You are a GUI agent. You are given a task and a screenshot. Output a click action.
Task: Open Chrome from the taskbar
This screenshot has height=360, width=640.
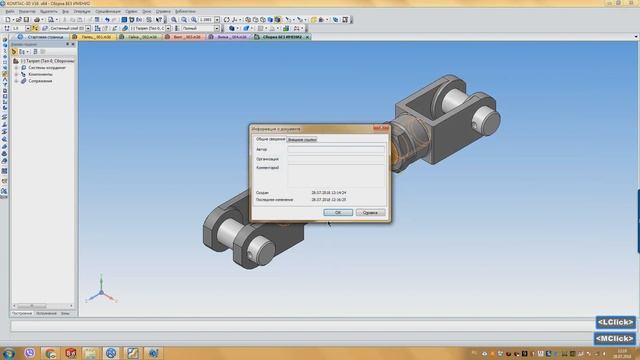click(x=50, y=353)
